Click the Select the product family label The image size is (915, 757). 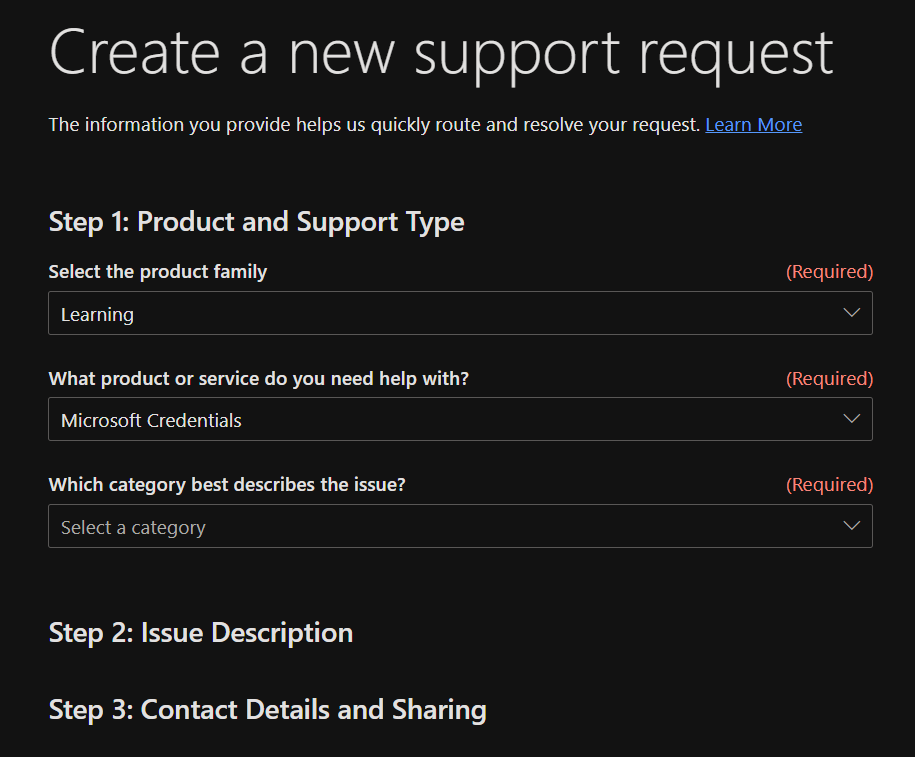pyautogui.click(x=158, y=272)
